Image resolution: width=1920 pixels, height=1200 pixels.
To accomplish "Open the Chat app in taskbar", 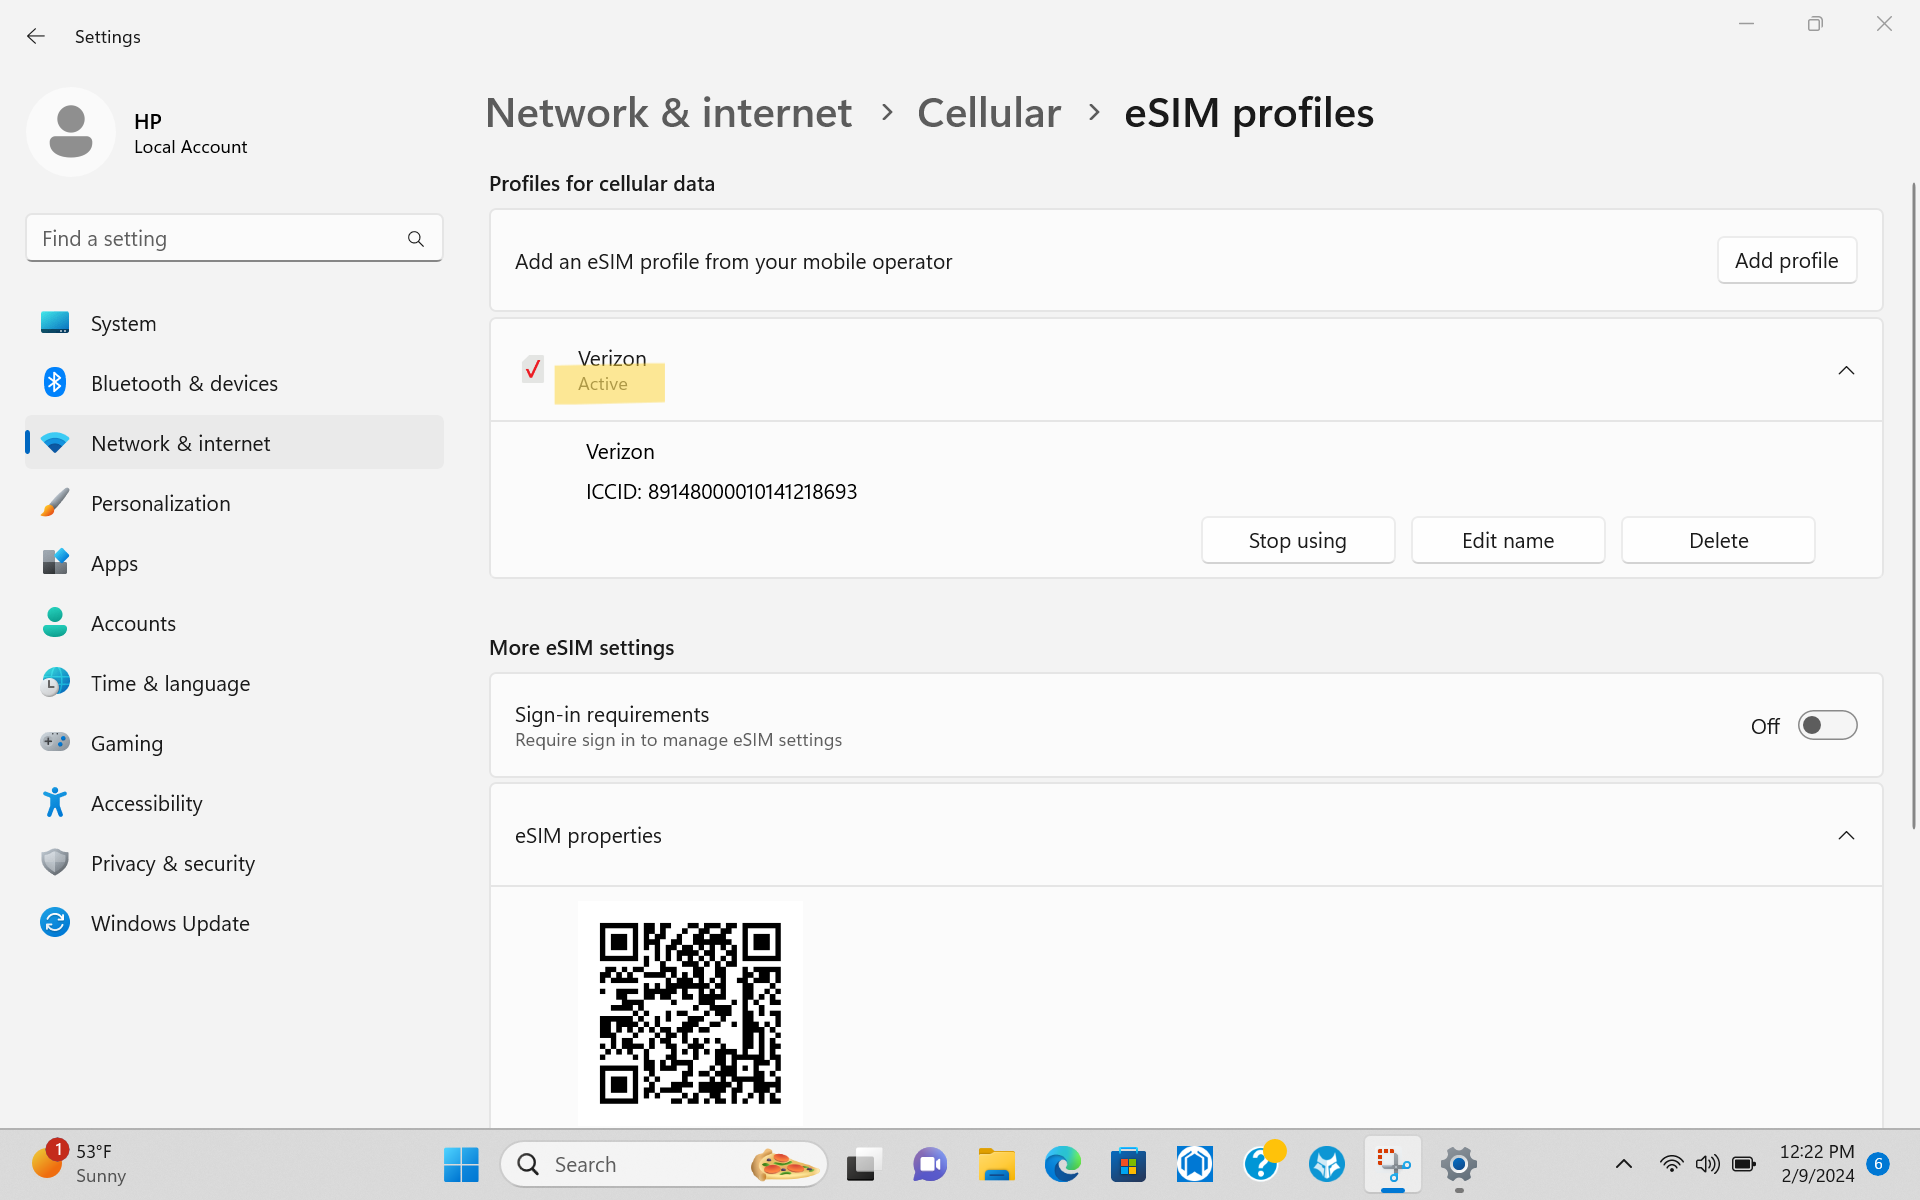I will [x=929, y=1164].
